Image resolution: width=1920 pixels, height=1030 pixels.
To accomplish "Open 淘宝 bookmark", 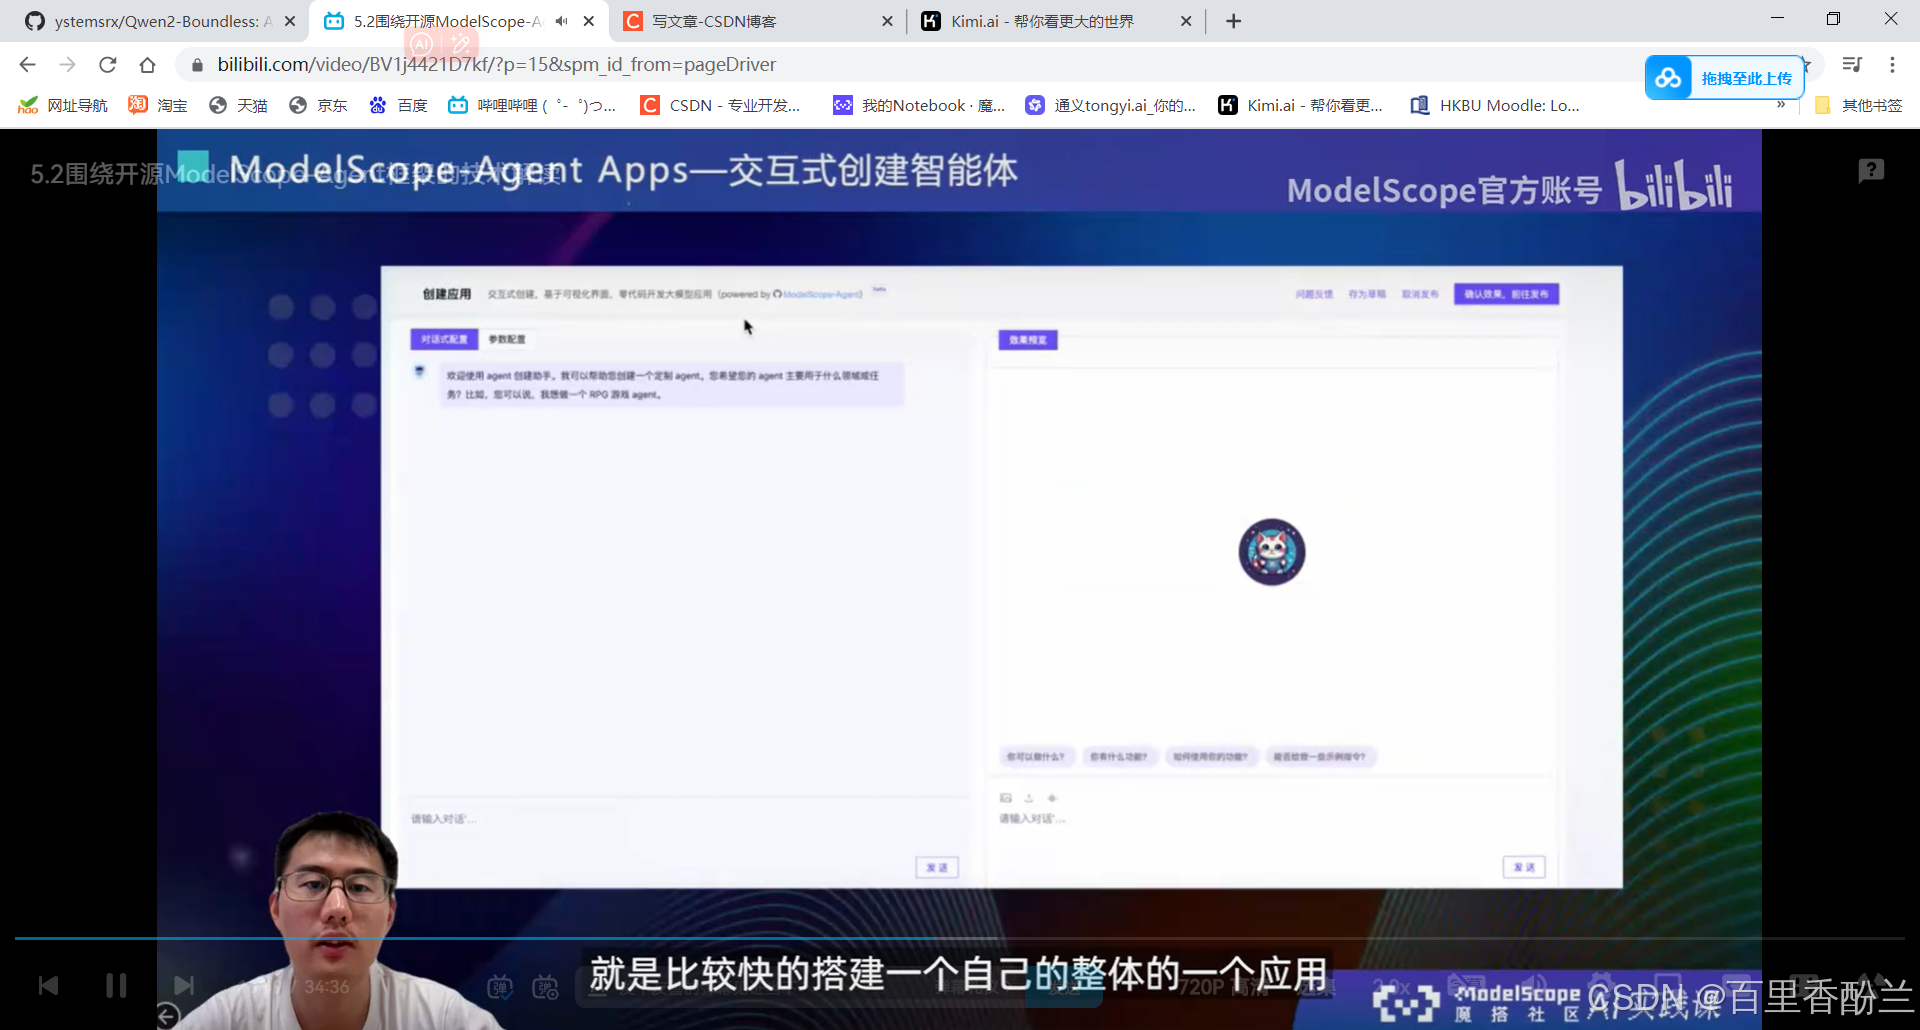I will coord(158,105).
